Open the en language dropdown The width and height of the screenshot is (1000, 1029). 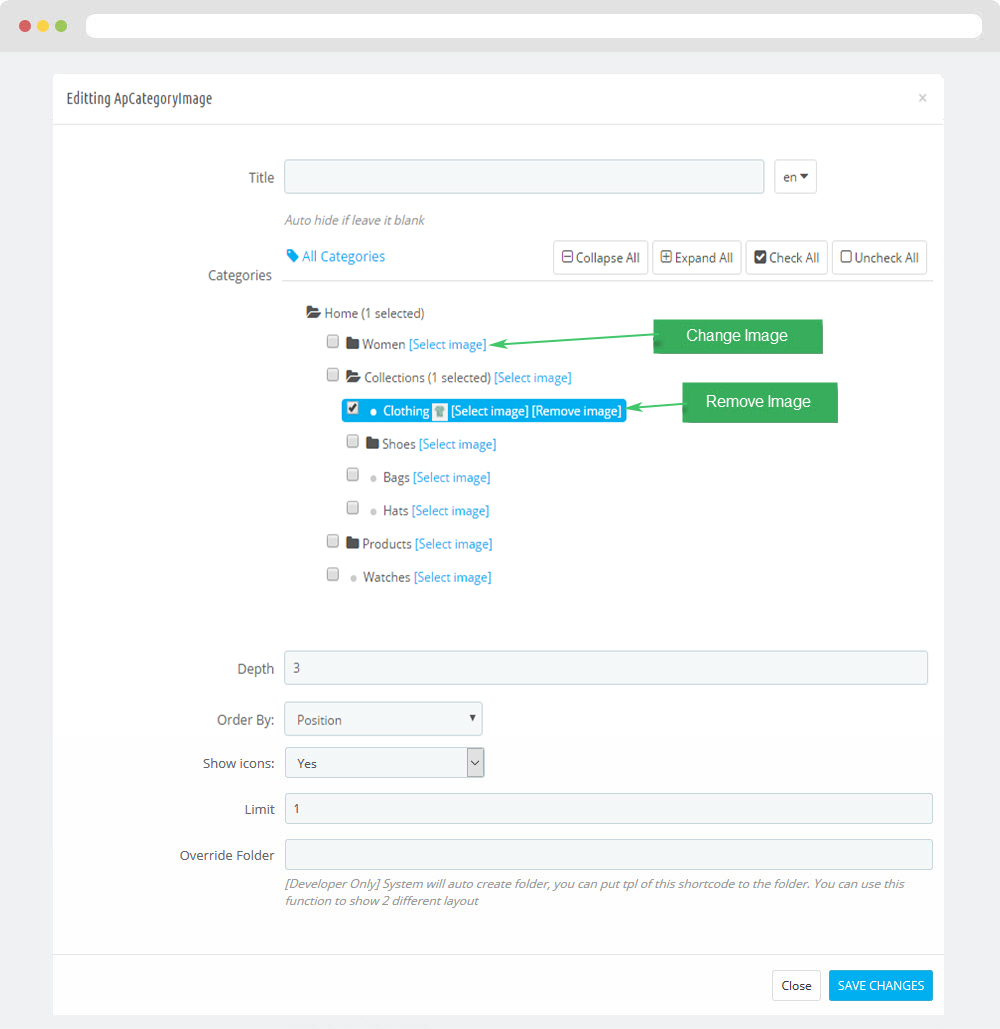[x=795, y=177]
